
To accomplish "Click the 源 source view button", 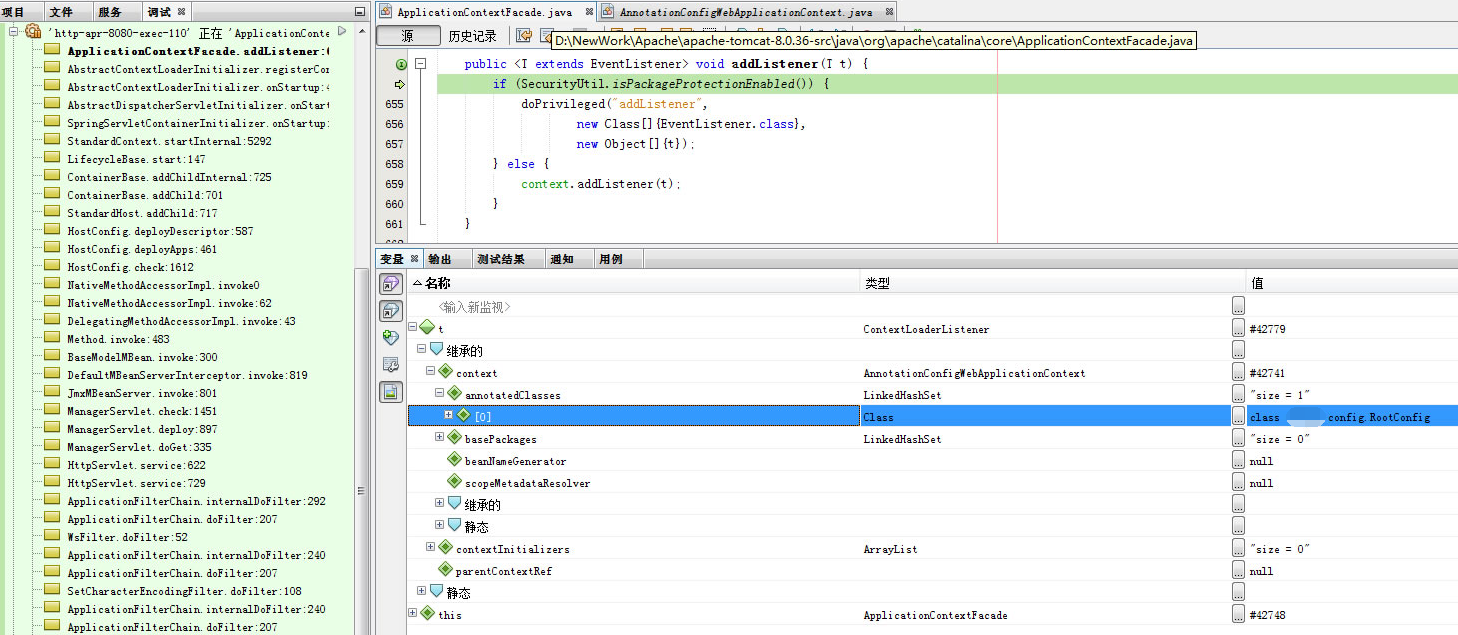I will tap(408, 36).
